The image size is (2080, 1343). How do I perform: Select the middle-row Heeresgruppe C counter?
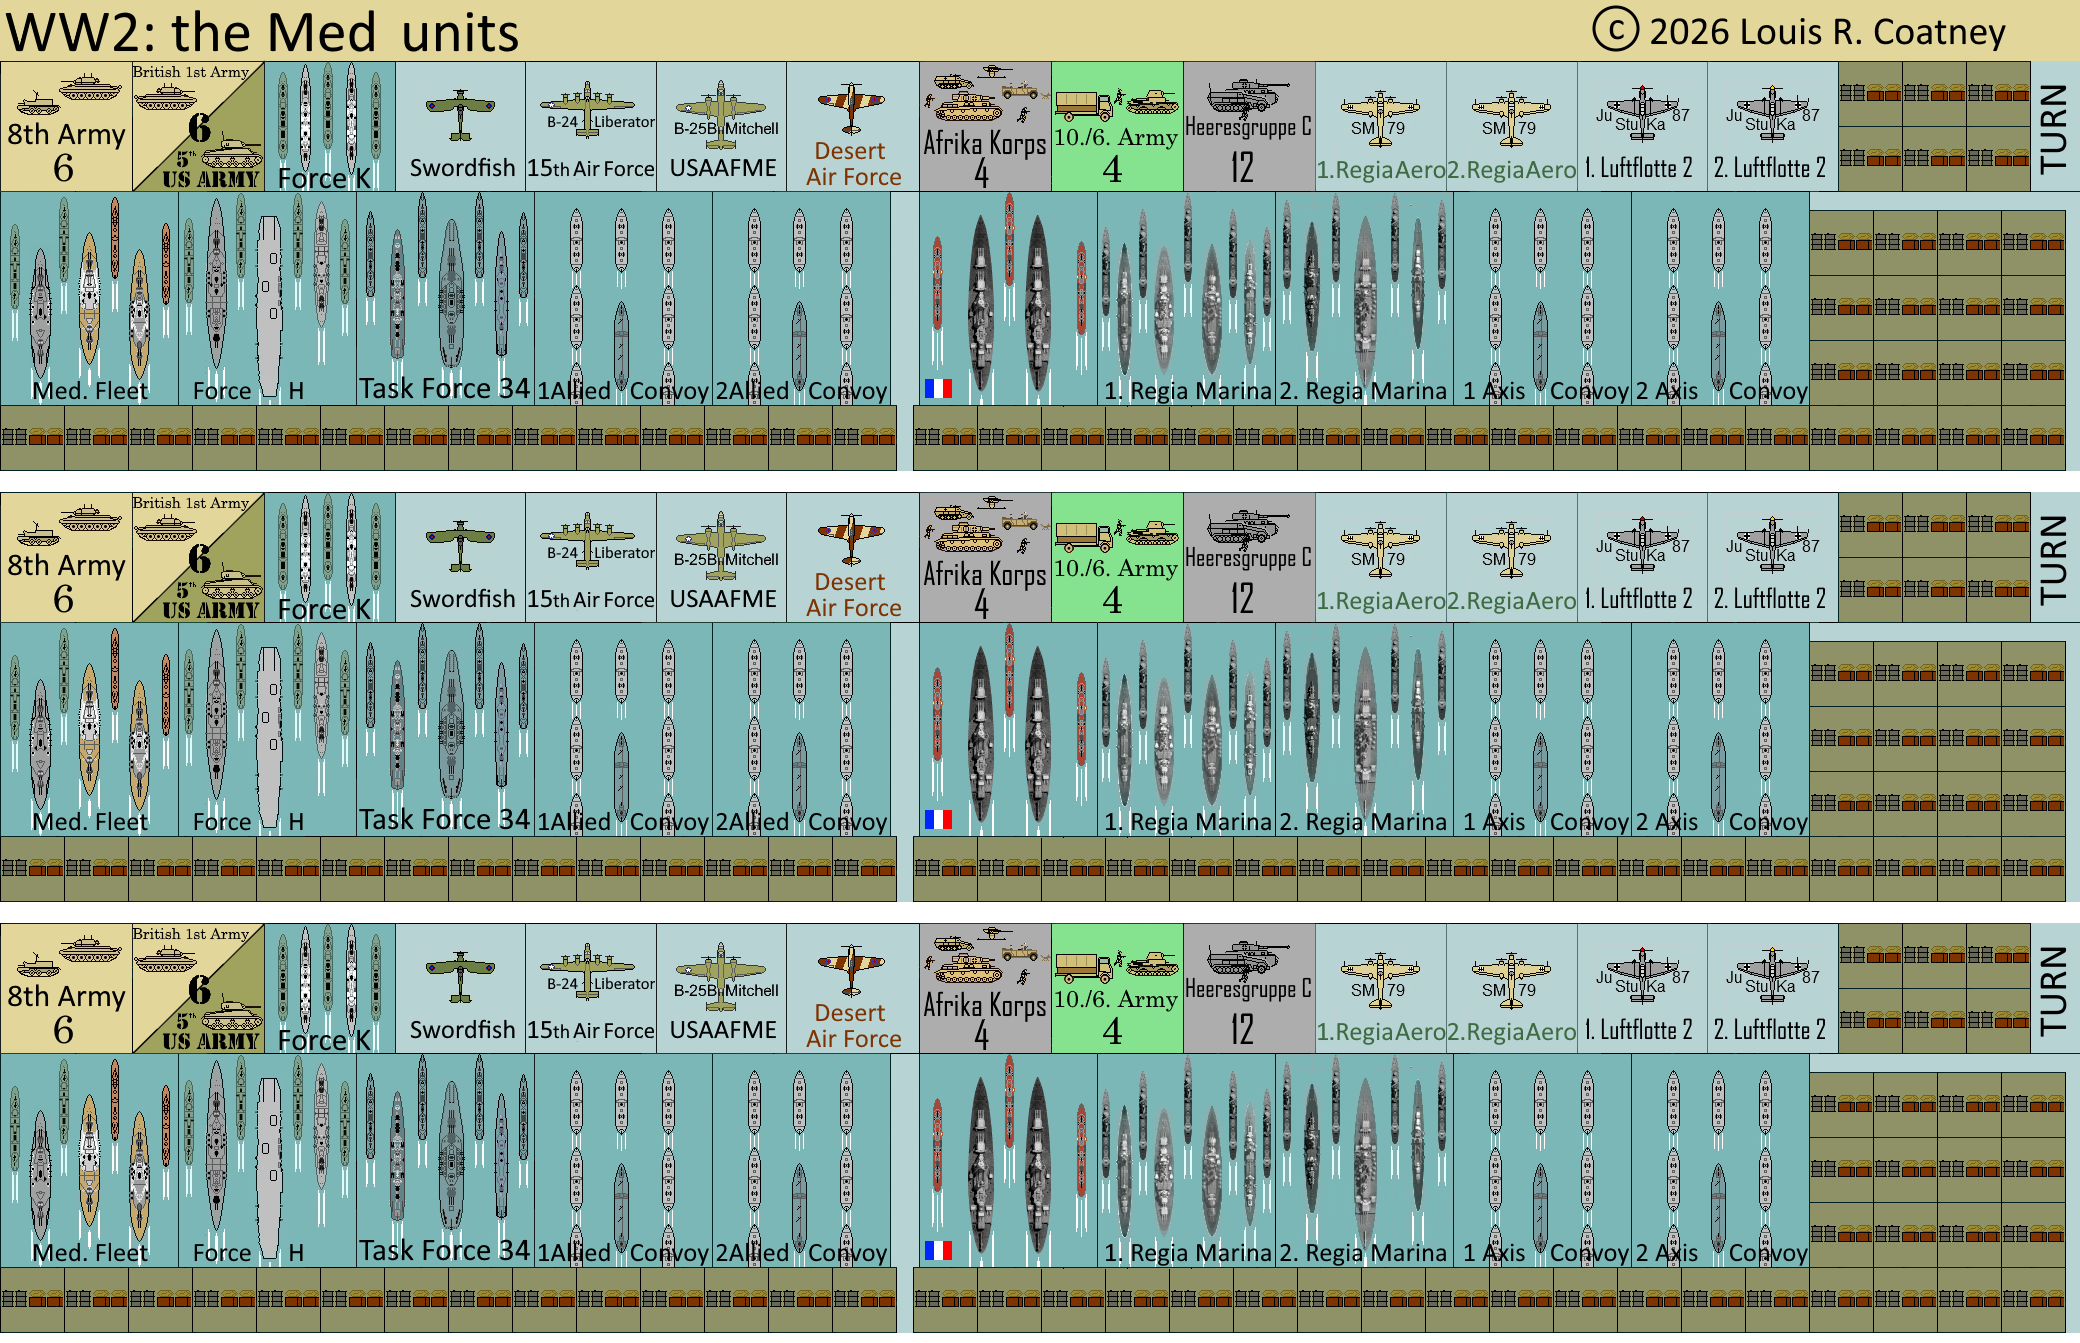(x=1248, y=558)
